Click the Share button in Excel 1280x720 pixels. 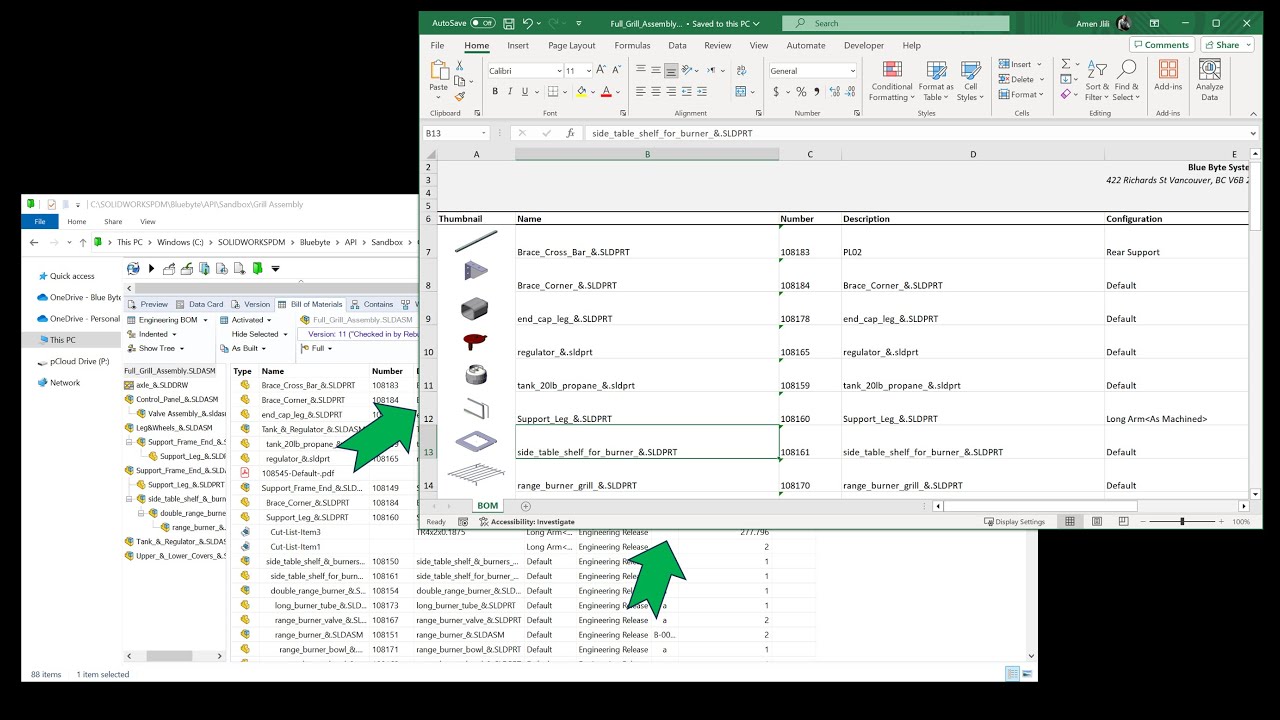pos(1227,45)
